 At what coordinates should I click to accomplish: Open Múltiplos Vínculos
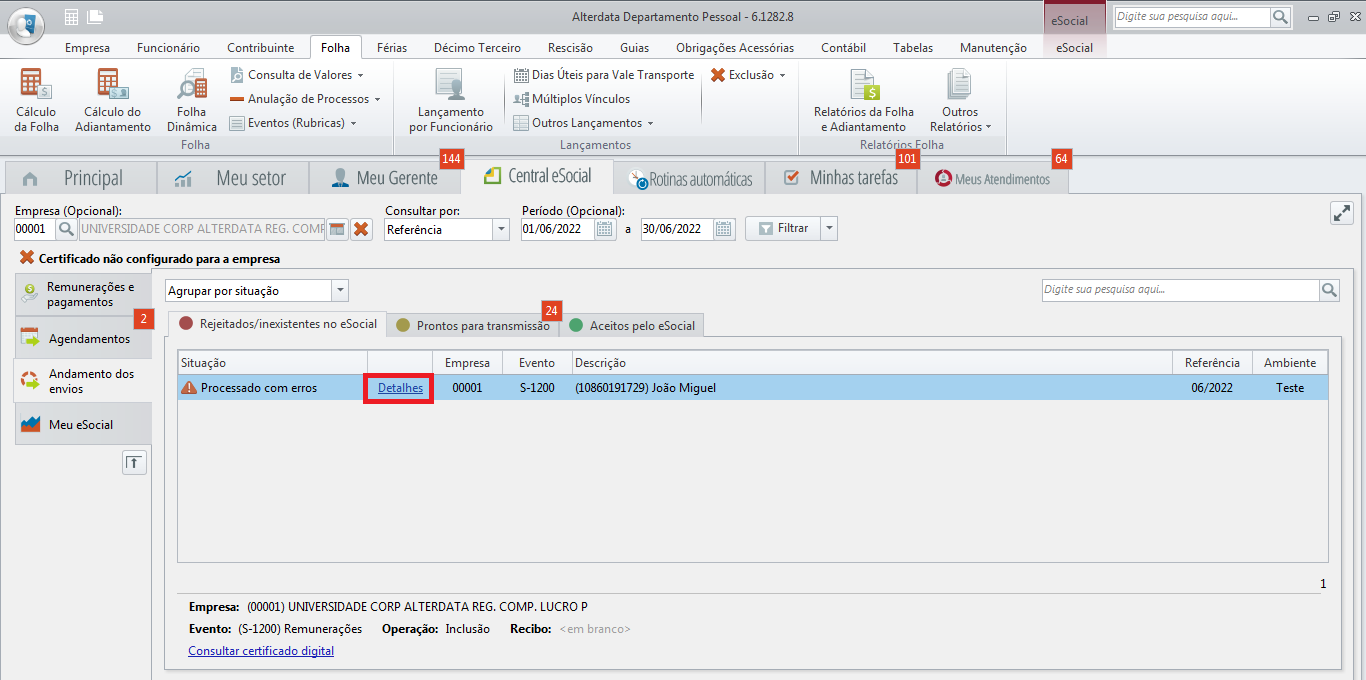click(x=572, y=99)
